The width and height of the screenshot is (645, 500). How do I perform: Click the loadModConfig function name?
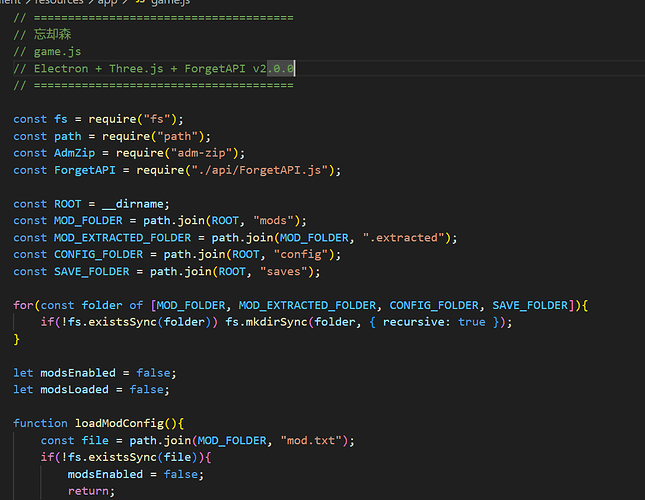119,423
